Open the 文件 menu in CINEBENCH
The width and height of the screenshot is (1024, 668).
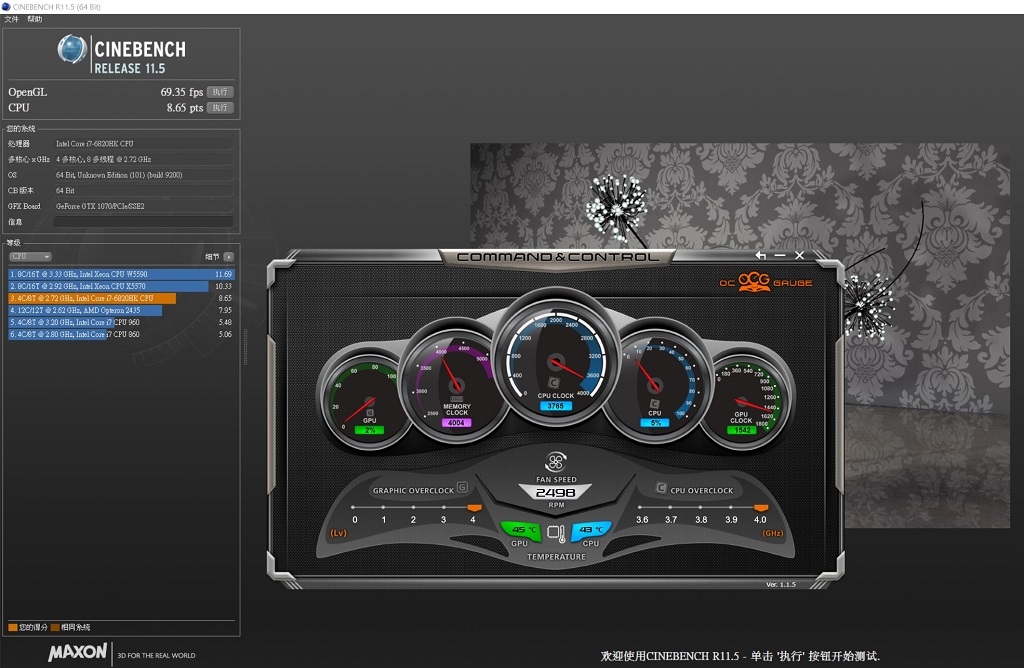tap(12, 20)
